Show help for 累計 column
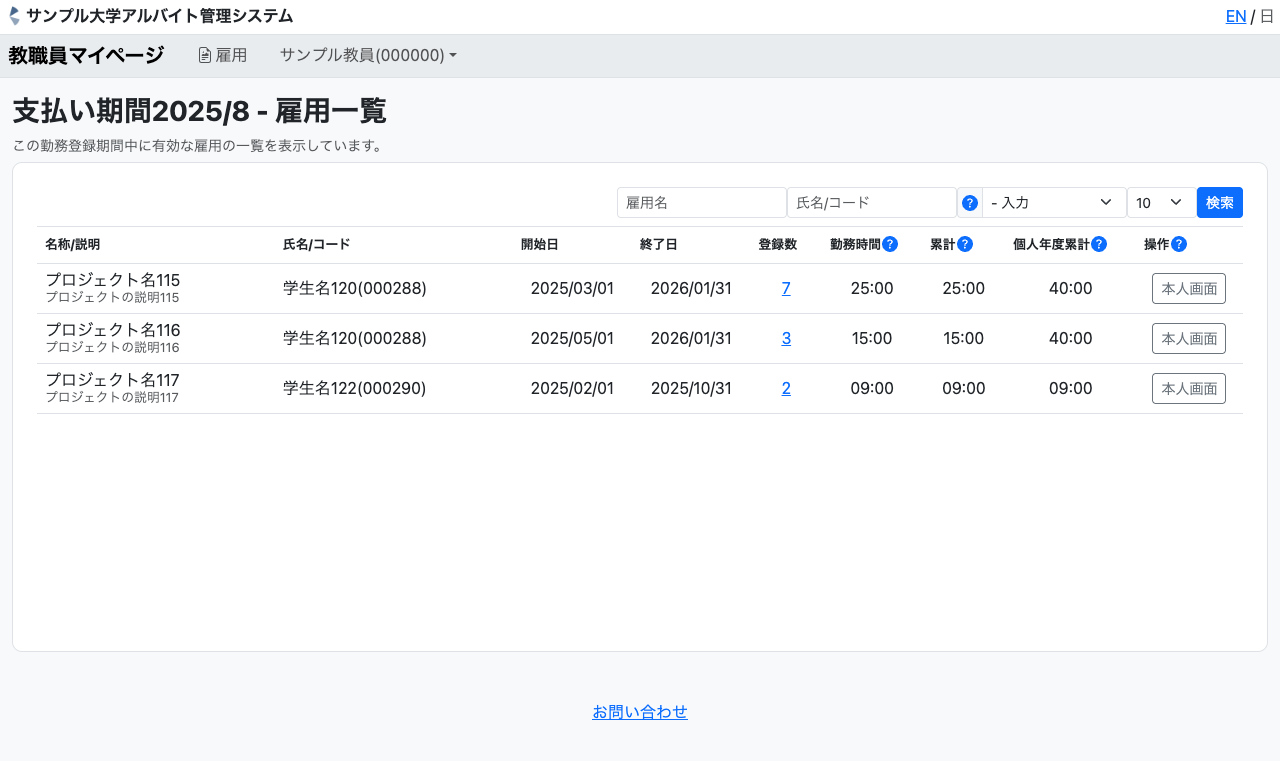Image resolution: width=1280 pixels, height=761 pixels. click(965, 244)
